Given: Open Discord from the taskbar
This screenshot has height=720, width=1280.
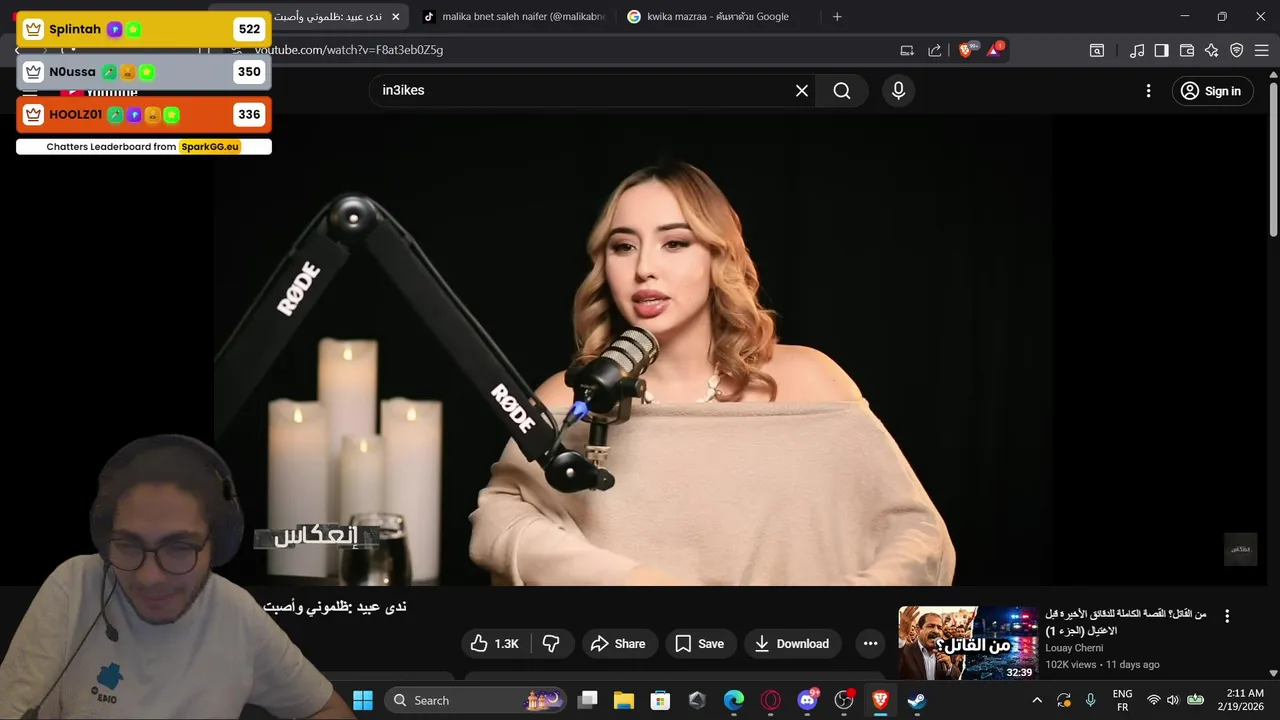Looking at the screenshot, I should [x=807, y=700].
